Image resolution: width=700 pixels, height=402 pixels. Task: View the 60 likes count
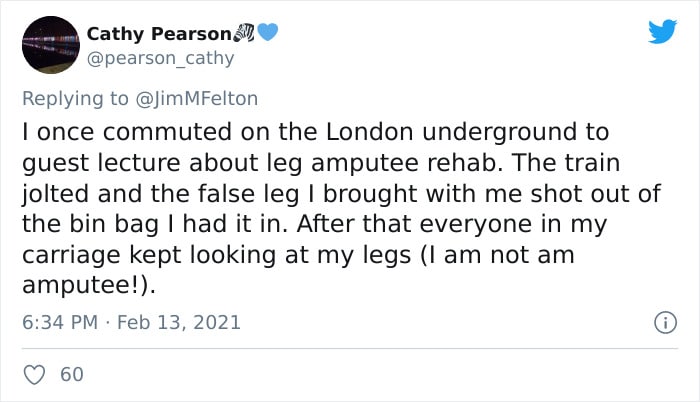click(72, 374)
